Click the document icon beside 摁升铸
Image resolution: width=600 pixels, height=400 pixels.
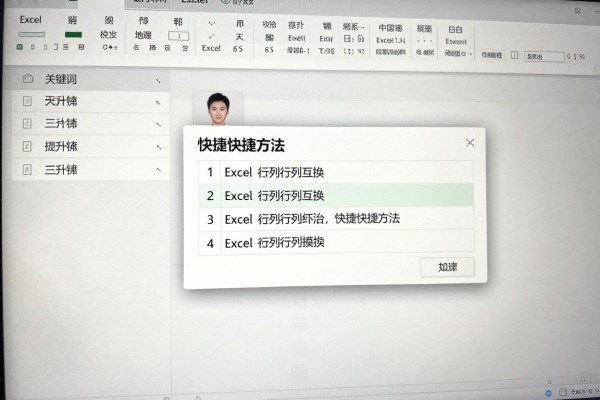tap(27, 146)
